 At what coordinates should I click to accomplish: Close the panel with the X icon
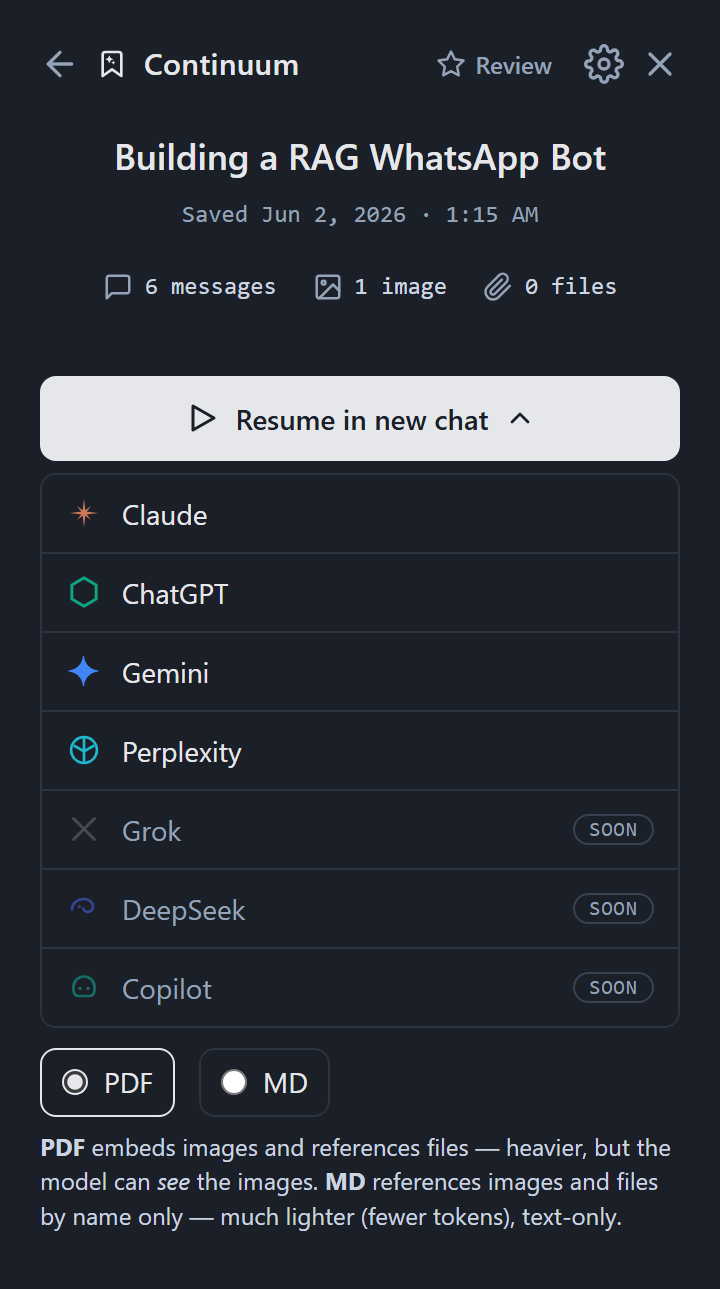point(660,64)
